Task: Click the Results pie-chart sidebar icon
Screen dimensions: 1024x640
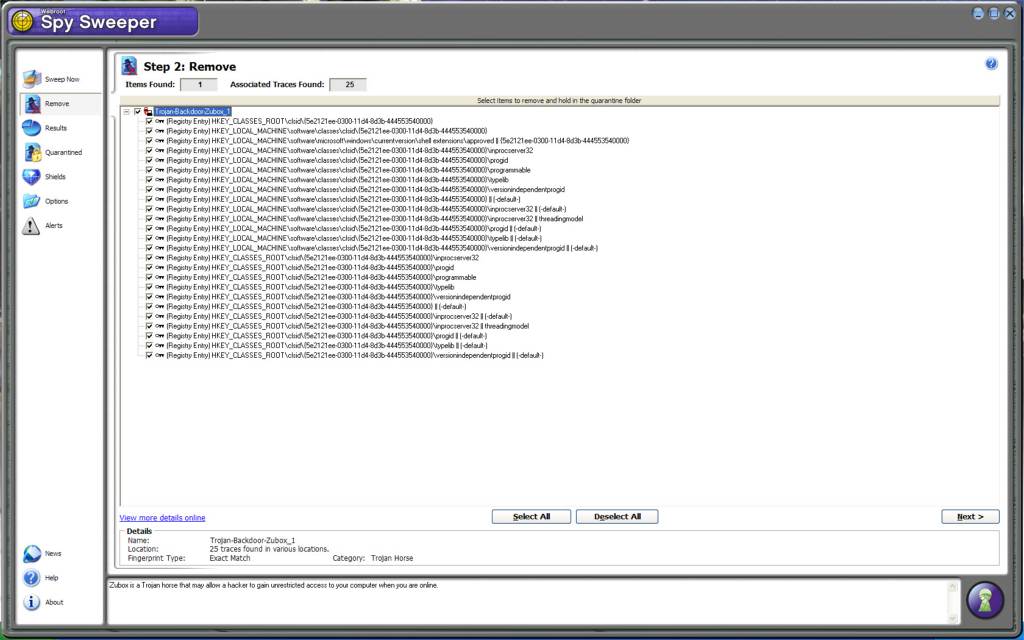Action: (x=31, y=128)
